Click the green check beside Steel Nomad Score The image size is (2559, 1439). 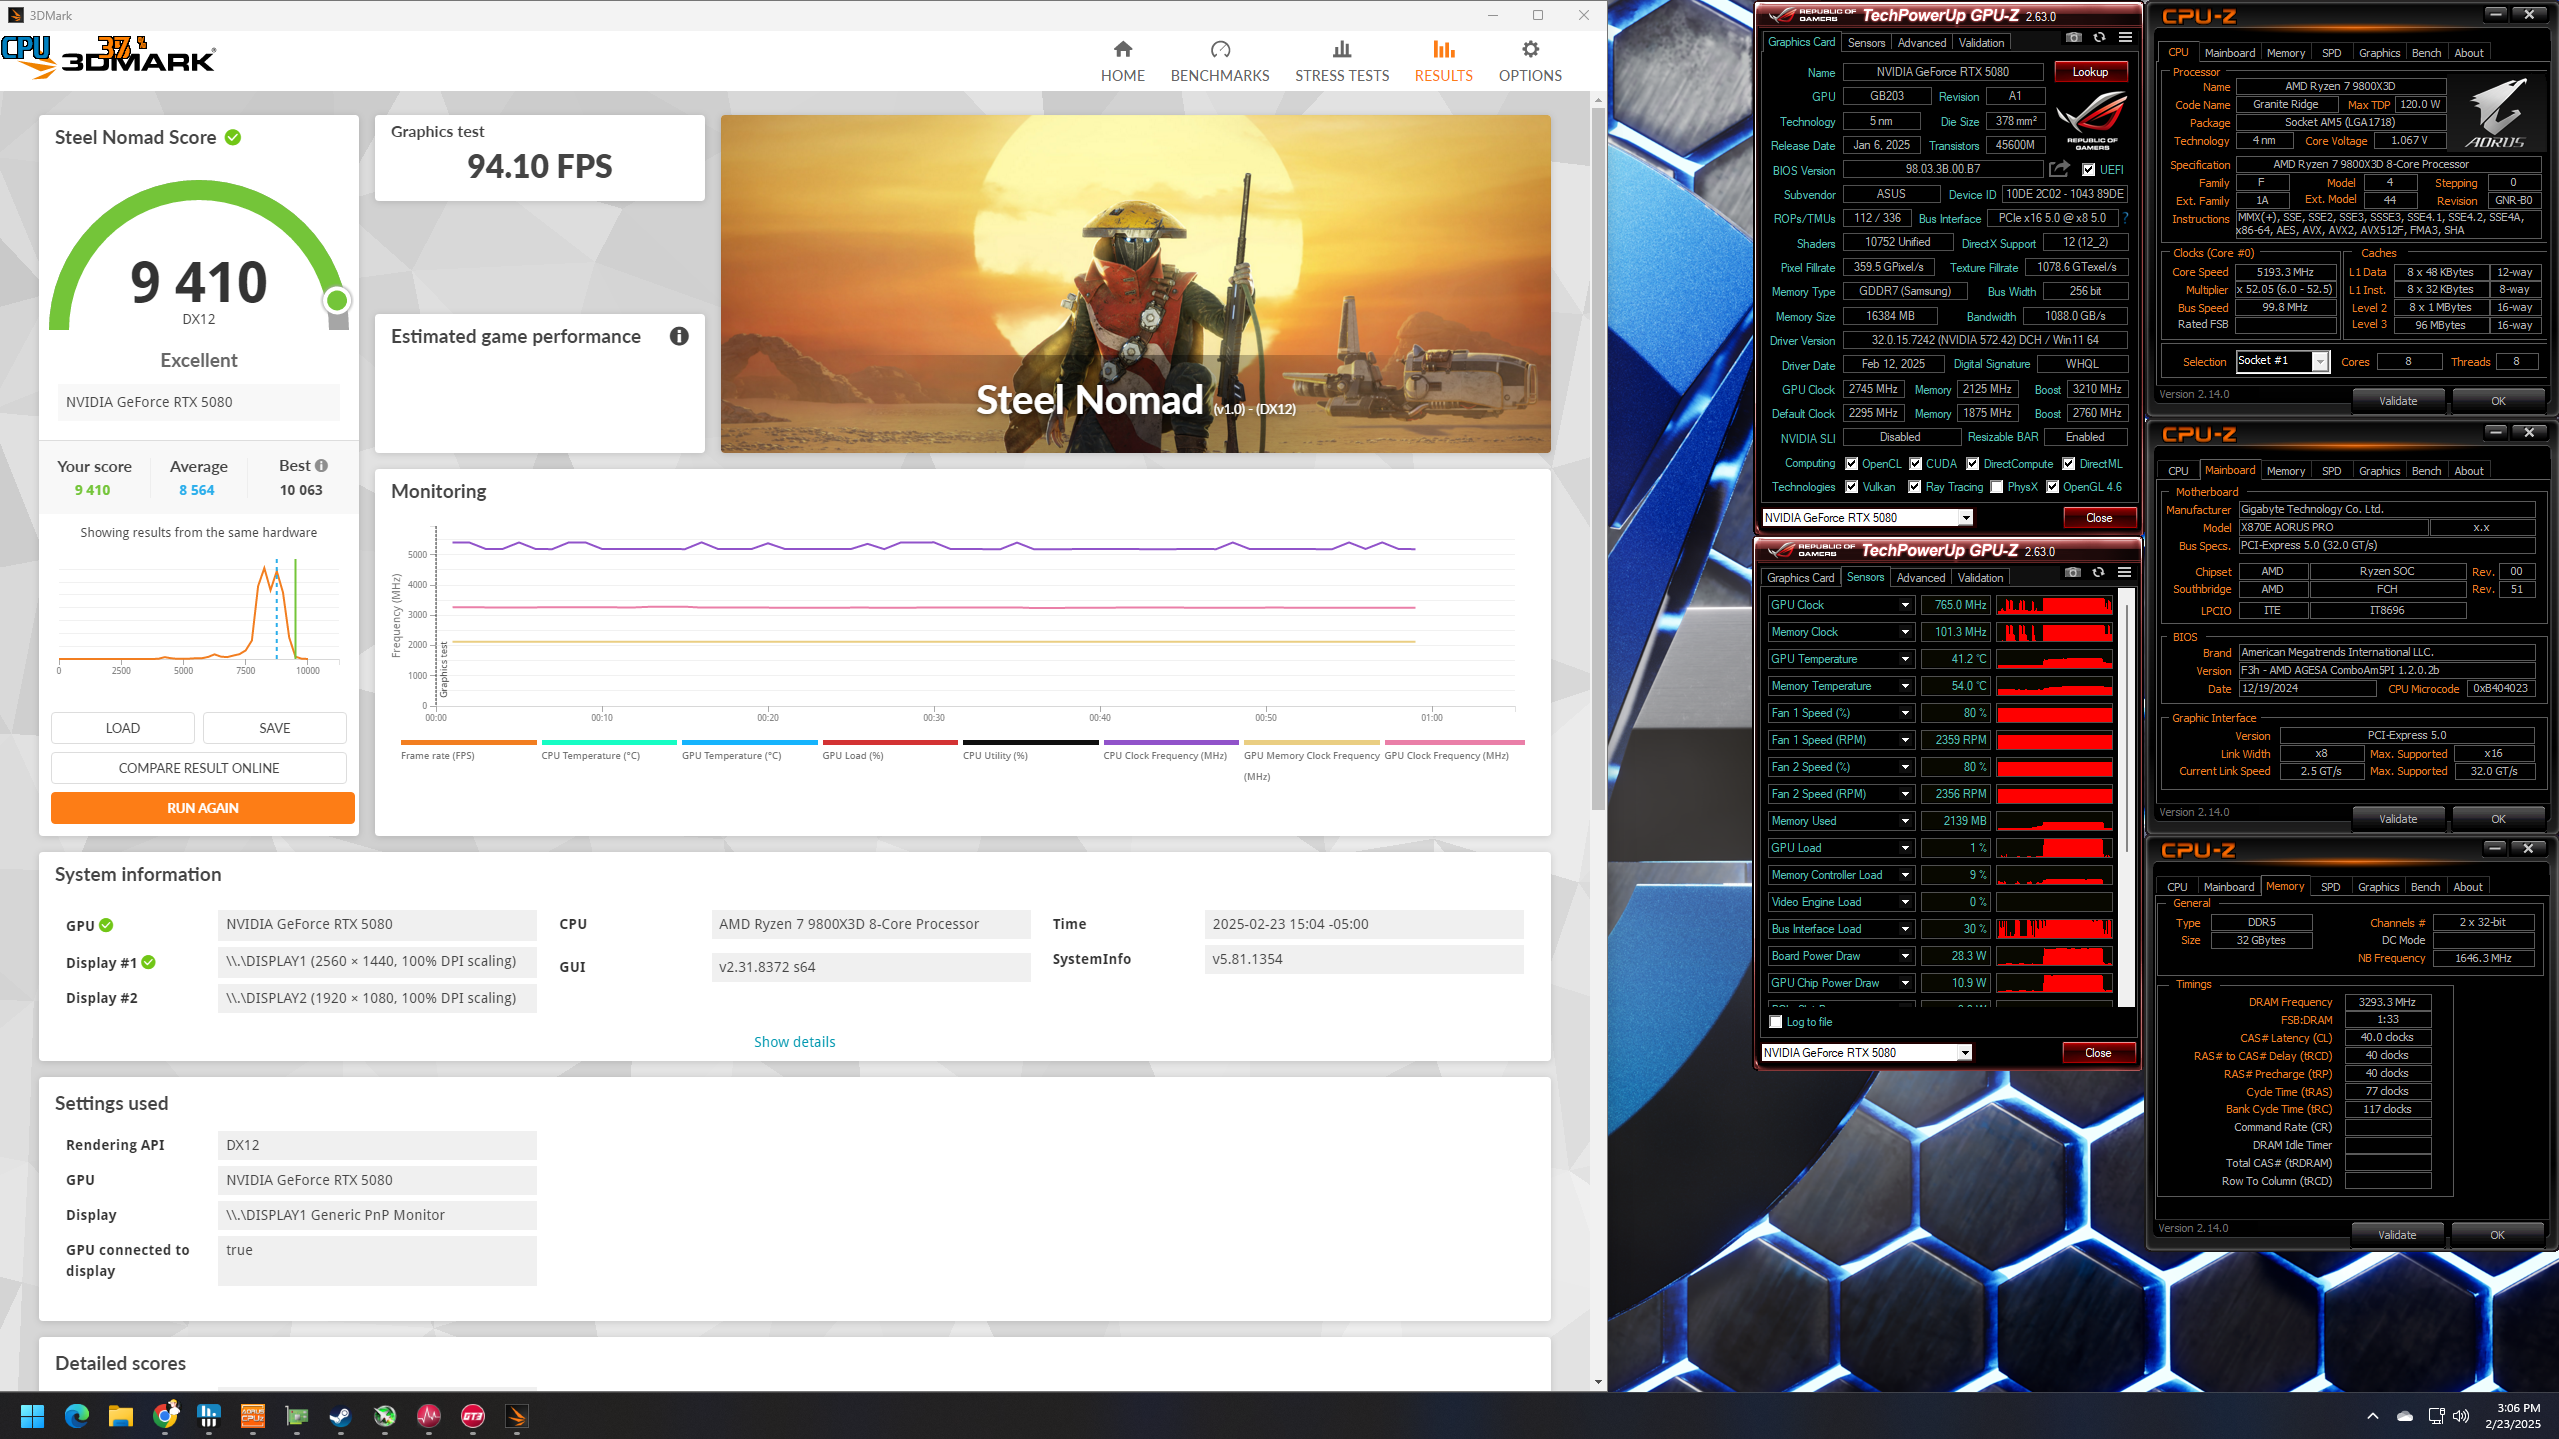(x=233, y=137)
